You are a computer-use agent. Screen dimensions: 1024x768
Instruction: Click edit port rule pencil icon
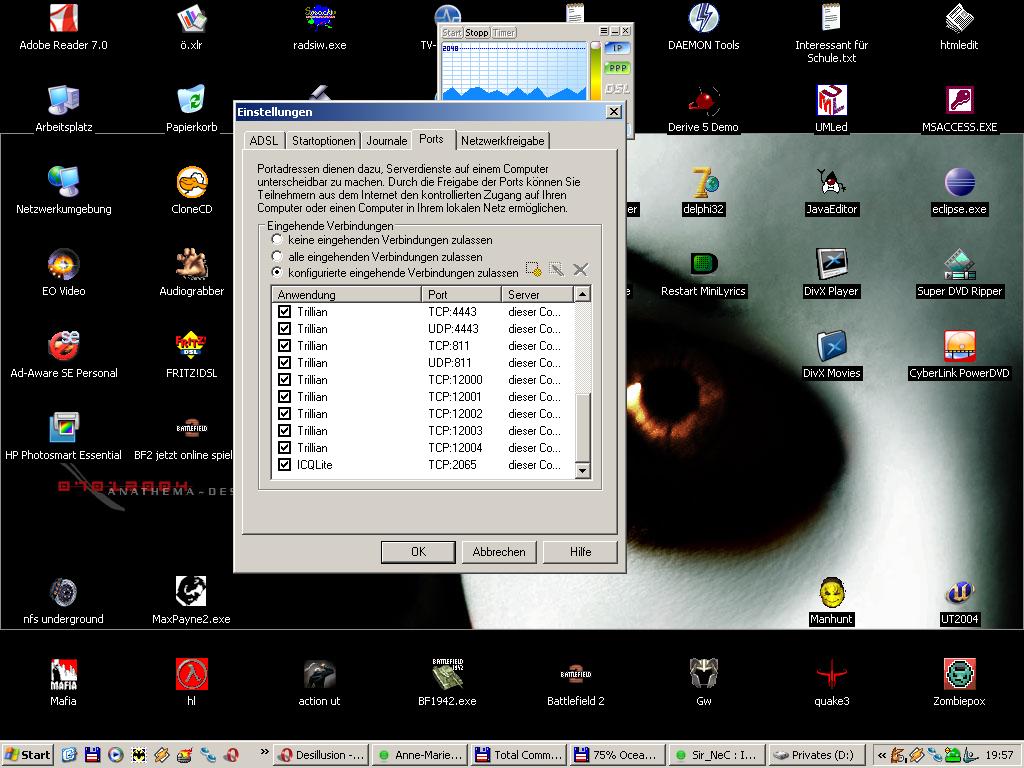click(x=556, y=269)
